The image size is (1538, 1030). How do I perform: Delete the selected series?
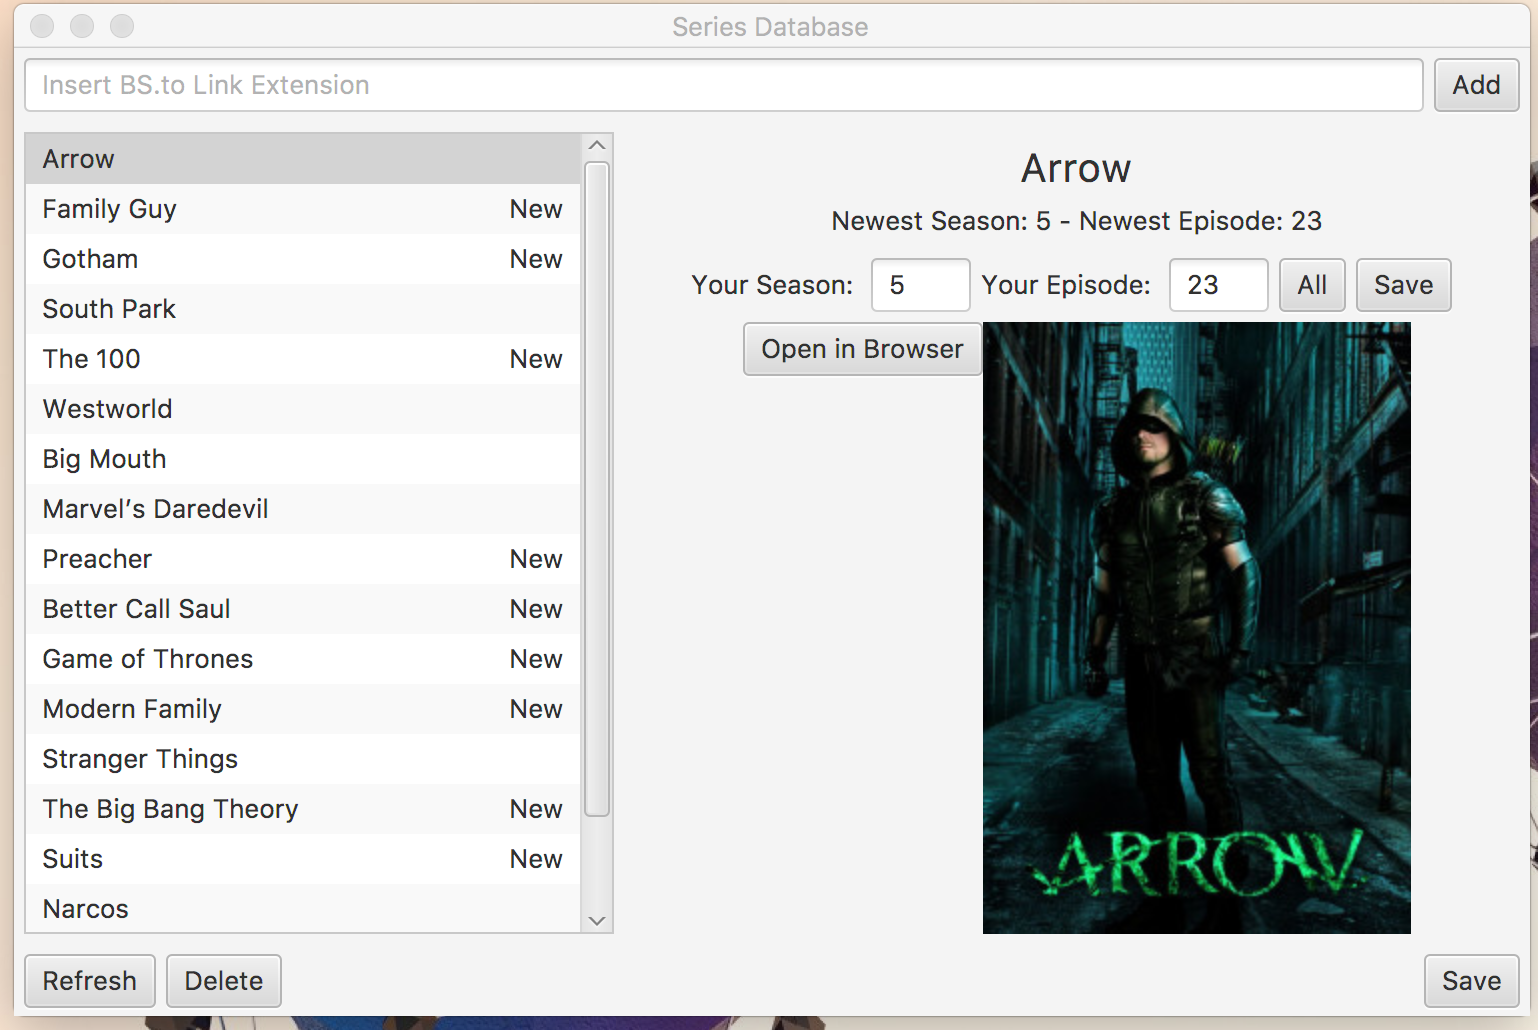point(224,981)
